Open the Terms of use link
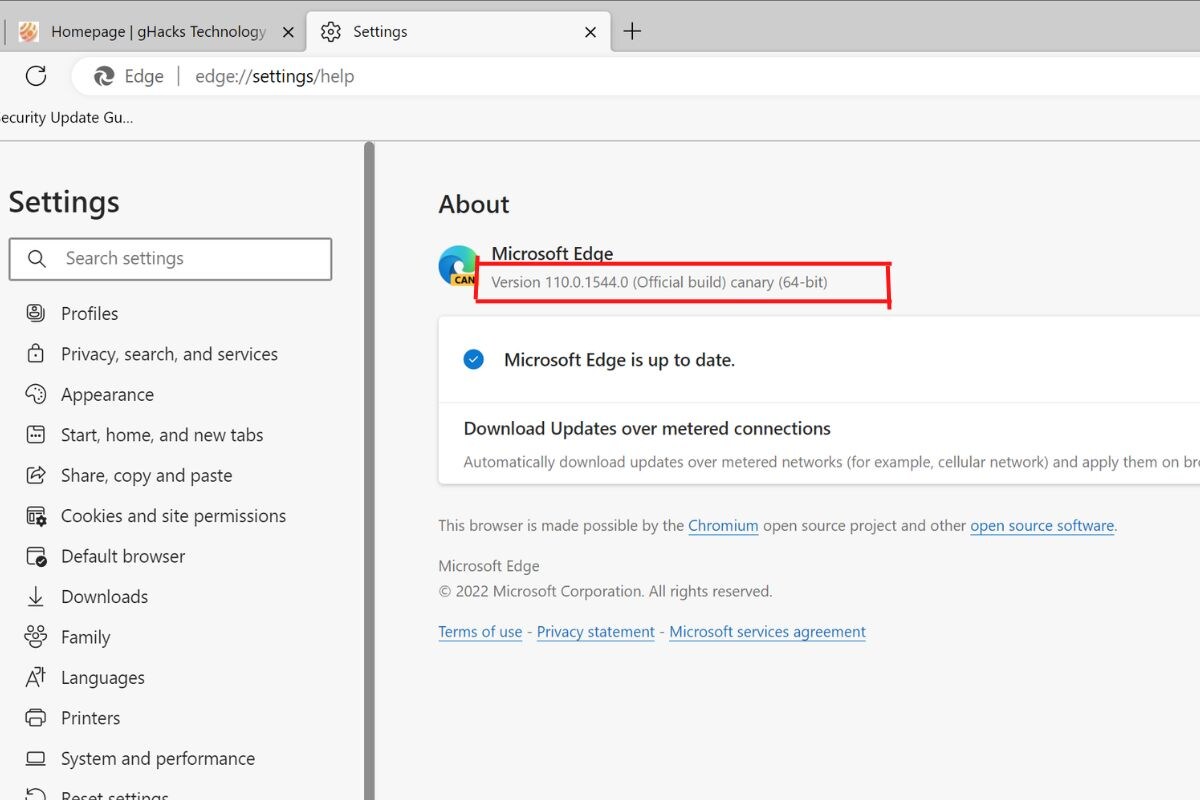The image size is (1200, 800). click(480, 632)
